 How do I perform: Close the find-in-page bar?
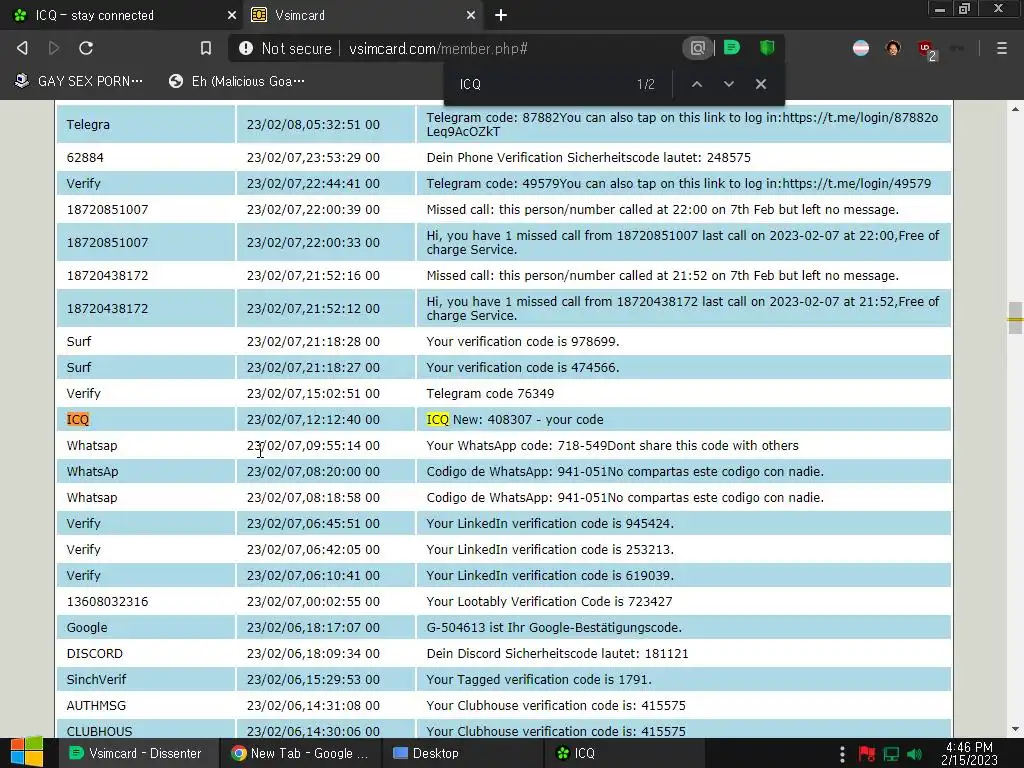point(761,84)
